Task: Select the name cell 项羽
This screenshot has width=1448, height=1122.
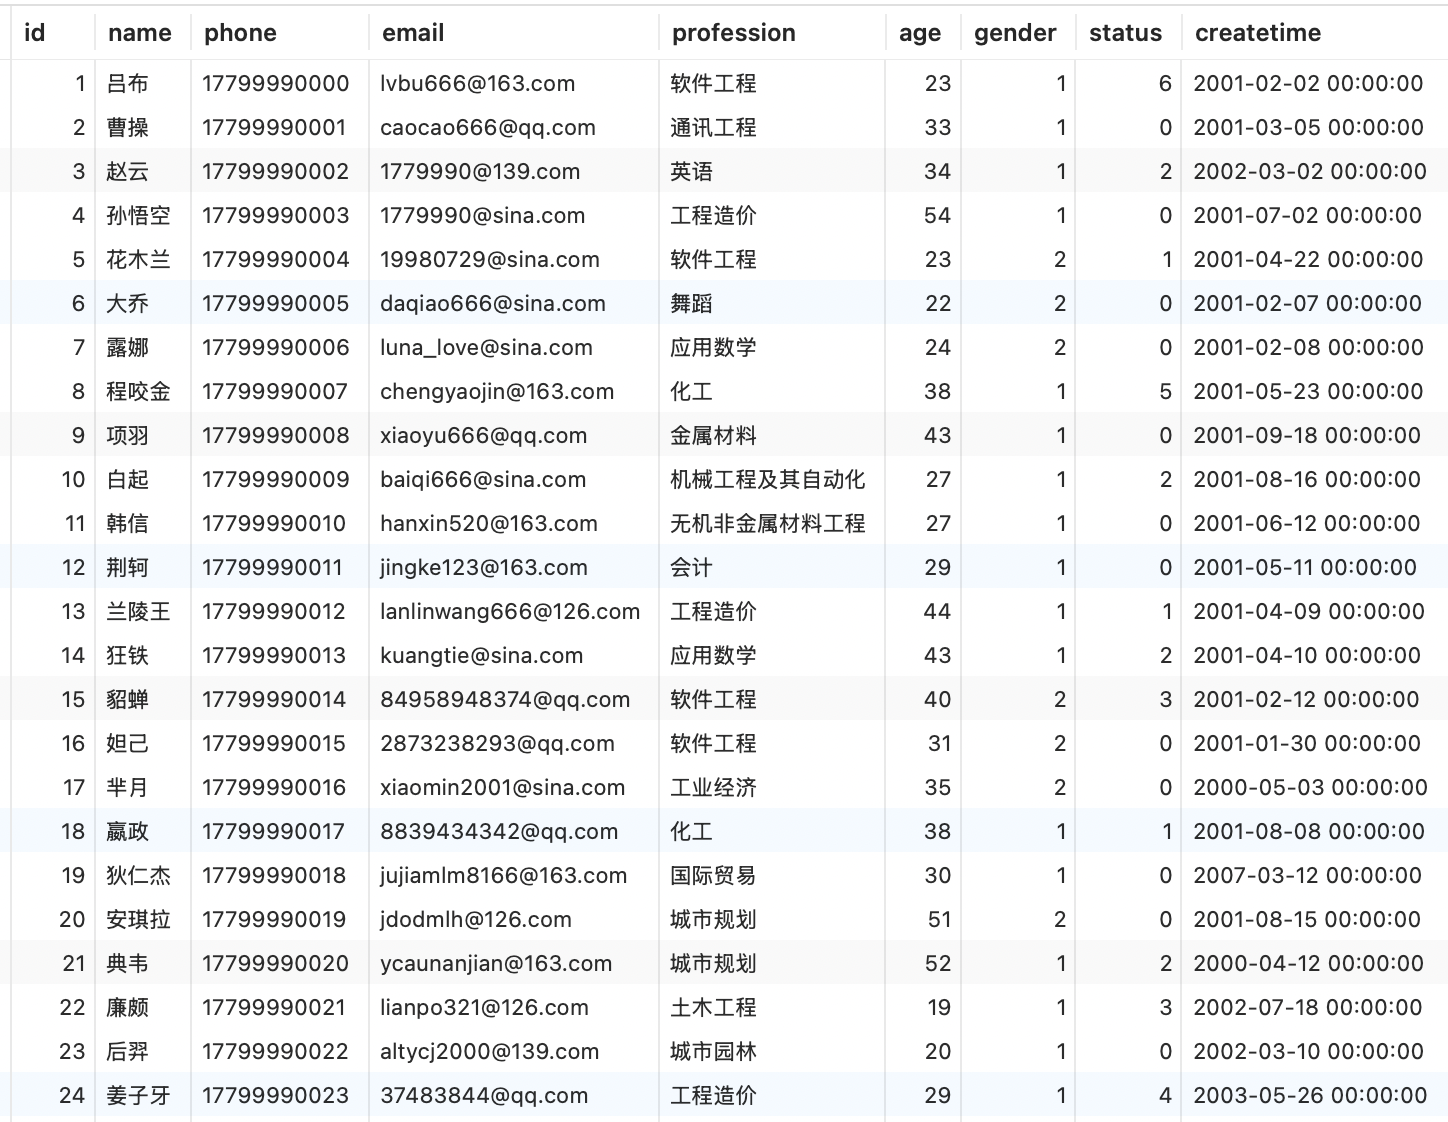Action: tap(127, 436)
